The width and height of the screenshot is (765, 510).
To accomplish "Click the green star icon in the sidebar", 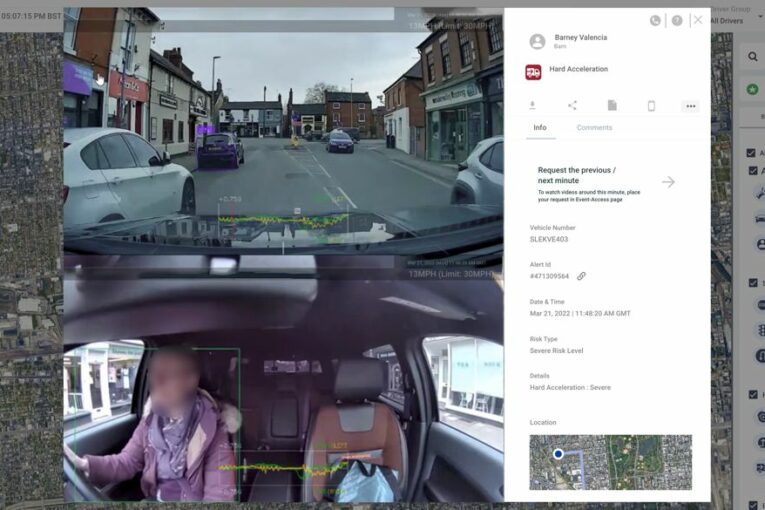I will [752, 89].
